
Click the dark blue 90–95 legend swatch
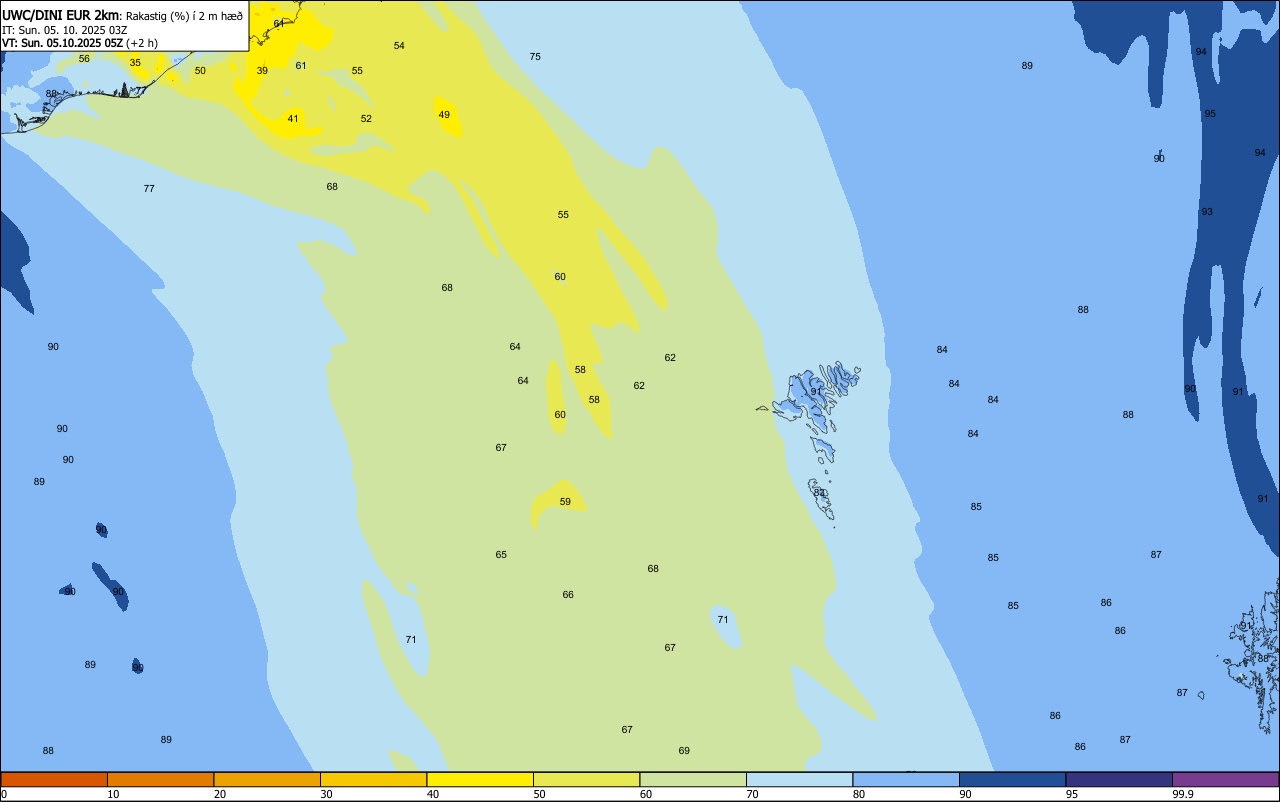1012,779
